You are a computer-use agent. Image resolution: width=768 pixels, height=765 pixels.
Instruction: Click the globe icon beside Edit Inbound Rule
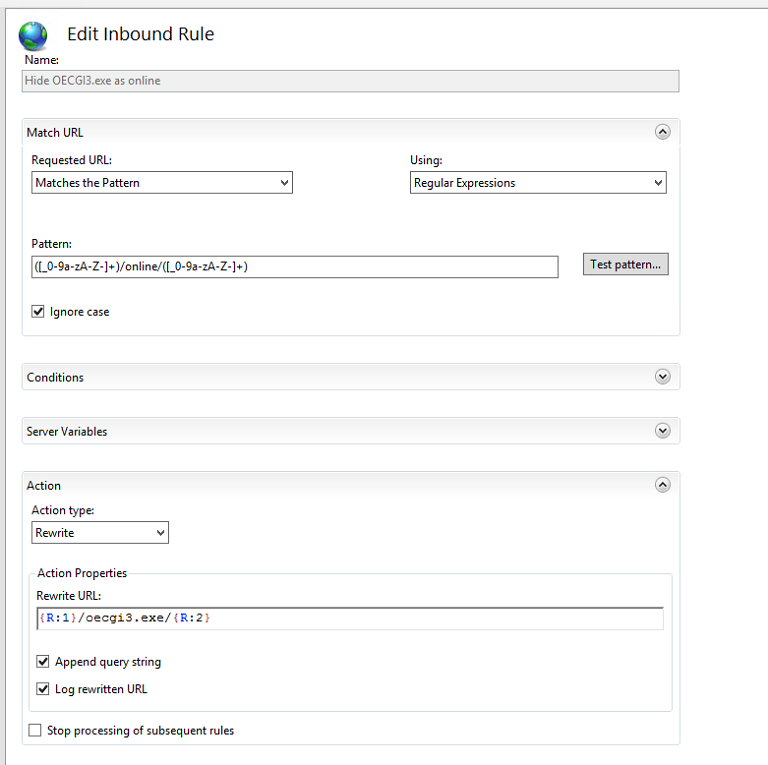(33, 36)
